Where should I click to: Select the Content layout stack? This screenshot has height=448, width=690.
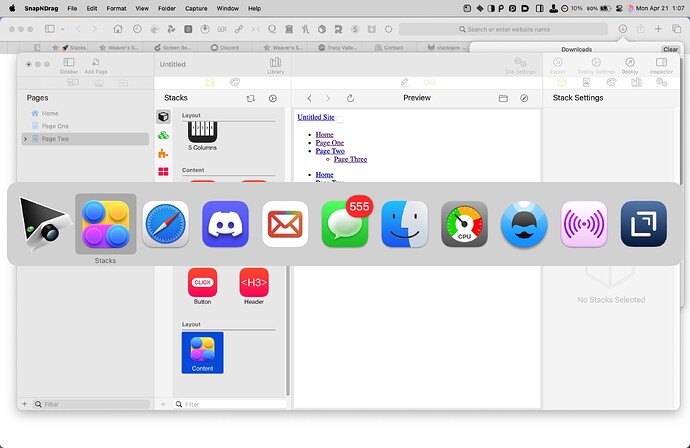[x=202, y=353]
